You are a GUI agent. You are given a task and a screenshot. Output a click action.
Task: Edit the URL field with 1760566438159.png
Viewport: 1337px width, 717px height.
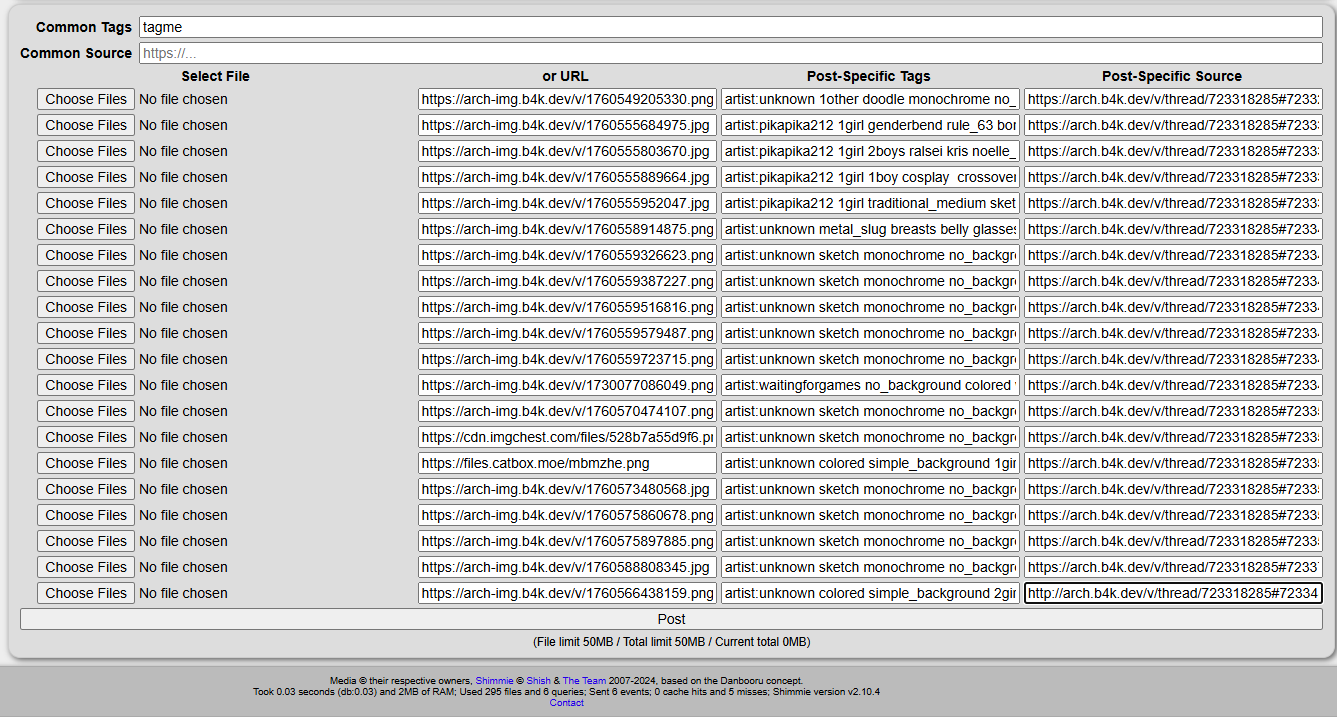[567, 593]
